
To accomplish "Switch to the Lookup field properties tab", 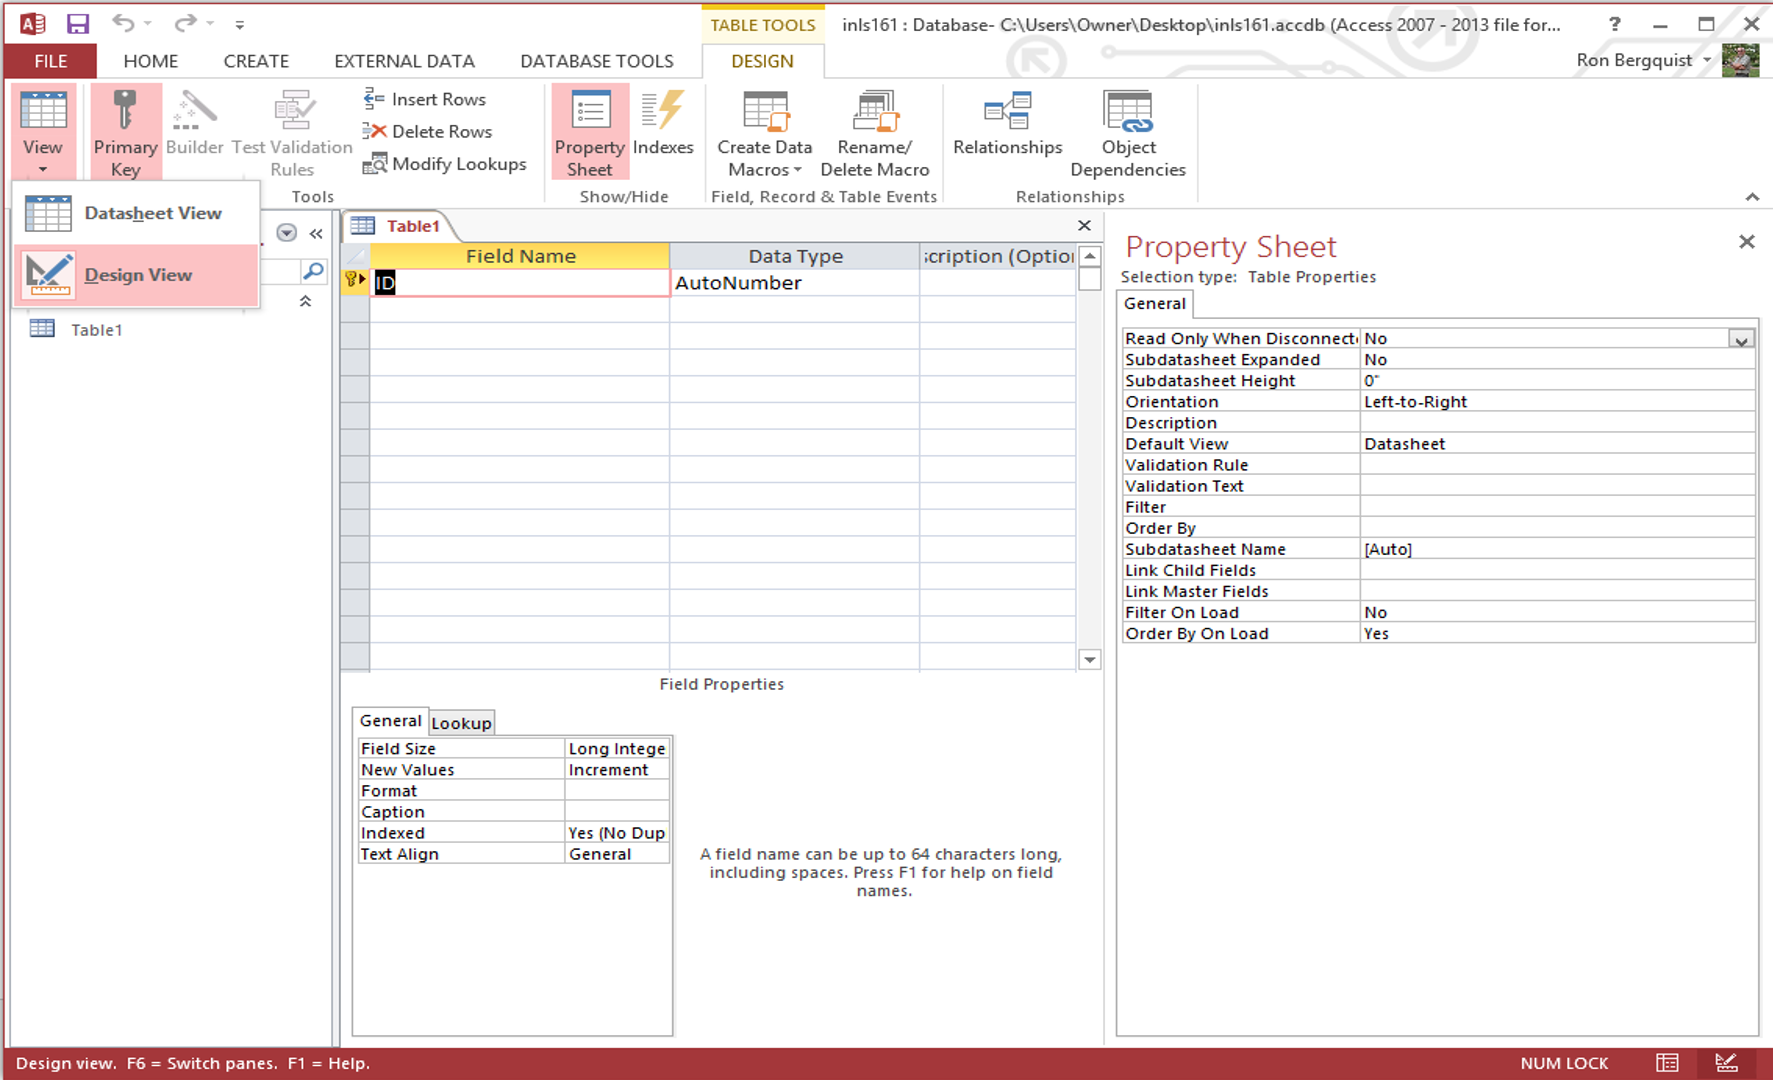I will pyautogui.click(x=461, y=723).
